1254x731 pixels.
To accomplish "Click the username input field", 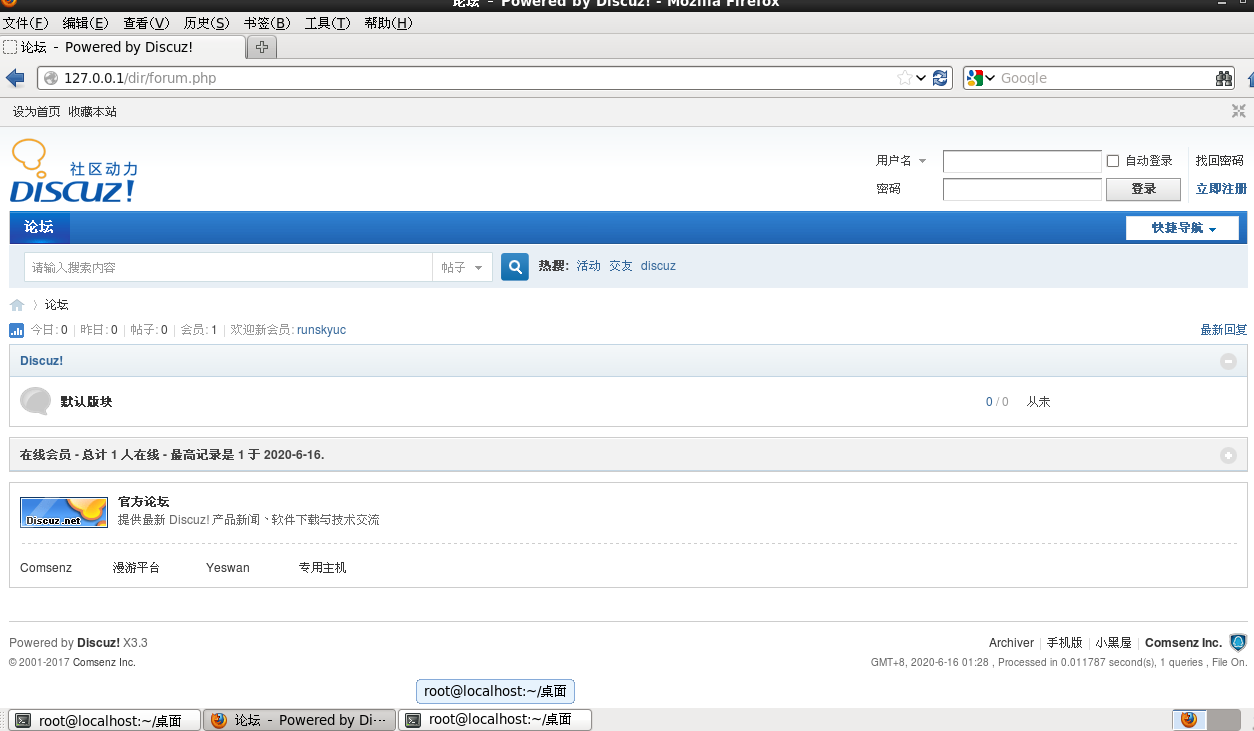I will click(1022, 161).
